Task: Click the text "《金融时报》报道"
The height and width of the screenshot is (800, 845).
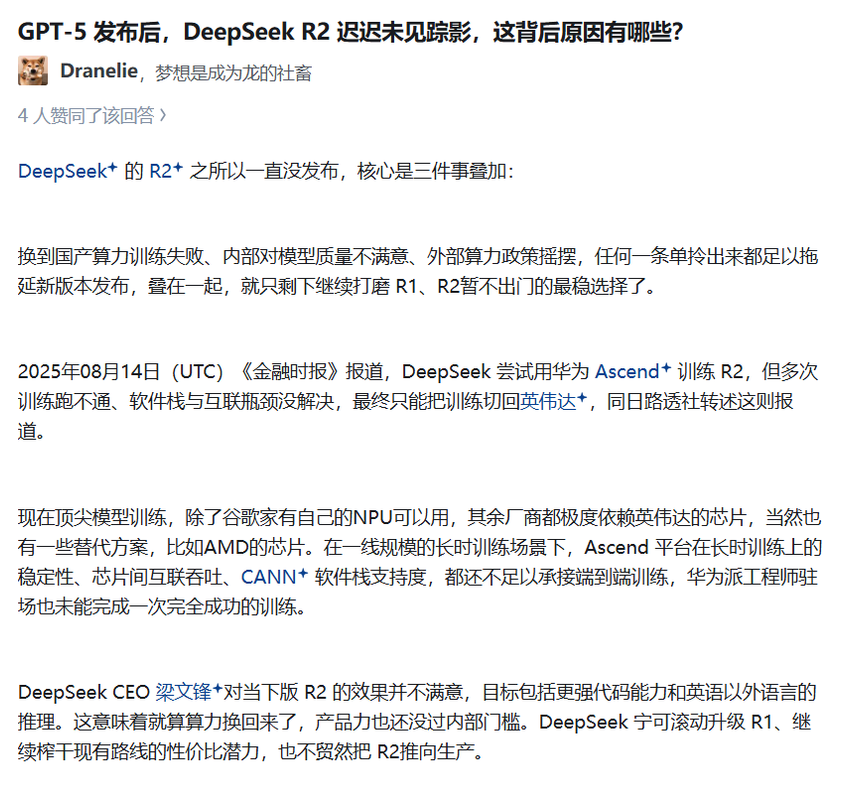Action: pos(311,371)
